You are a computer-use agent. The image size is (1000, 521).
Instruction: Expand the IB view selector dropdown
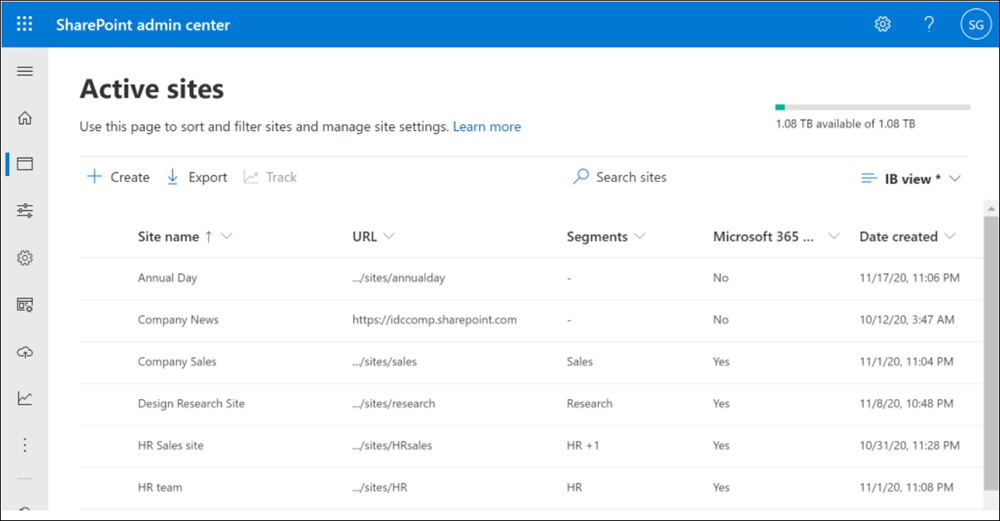[x=911, y=178]
